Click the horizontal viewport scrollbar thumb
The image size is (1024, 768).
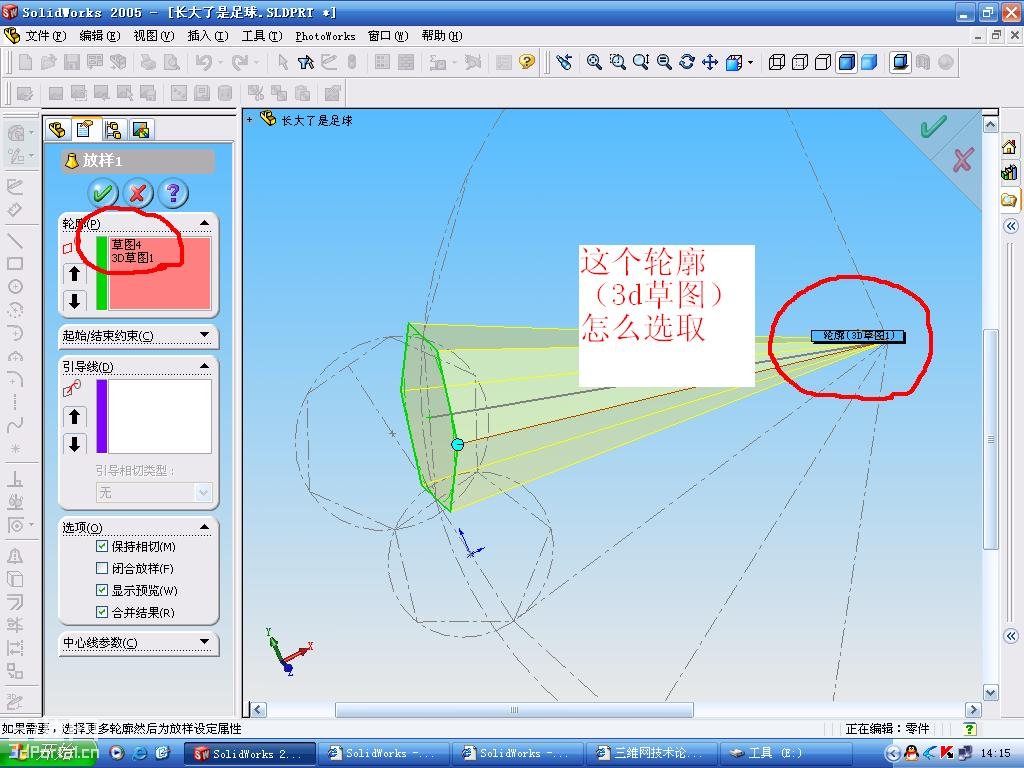tap(514, 710)
